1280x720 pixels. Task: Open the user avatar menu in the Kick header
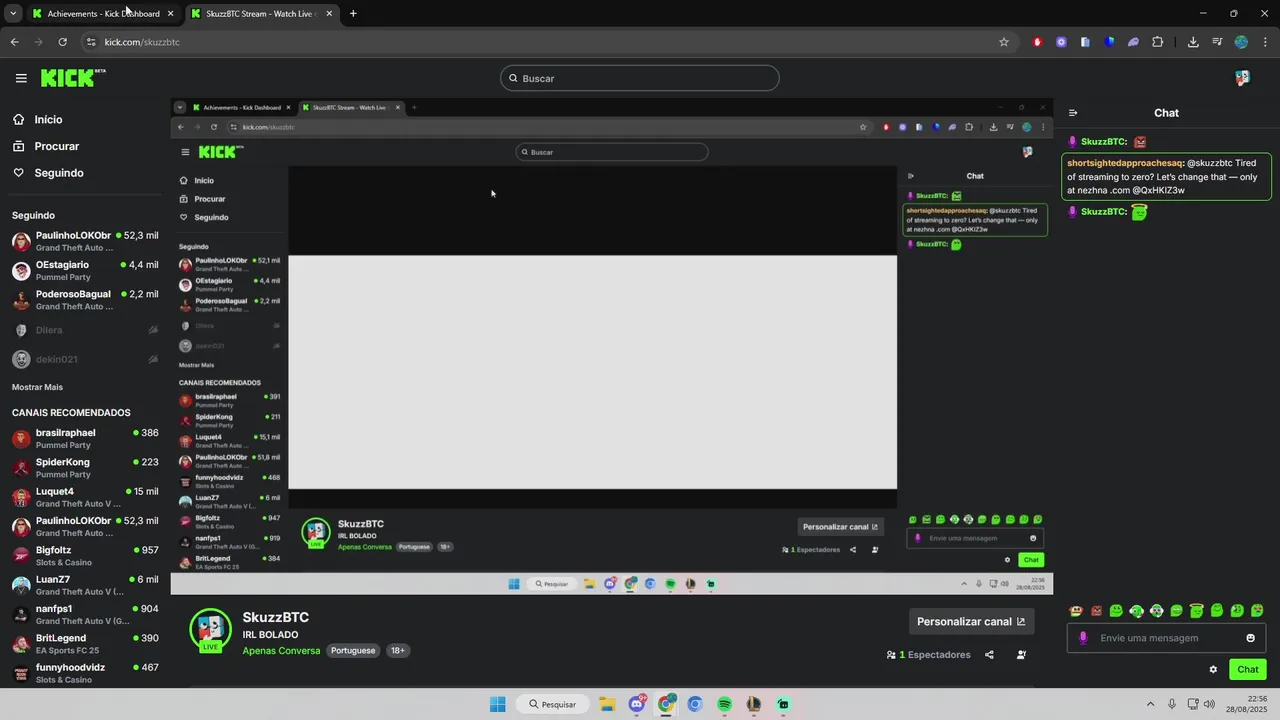(x=1242, y=78)
